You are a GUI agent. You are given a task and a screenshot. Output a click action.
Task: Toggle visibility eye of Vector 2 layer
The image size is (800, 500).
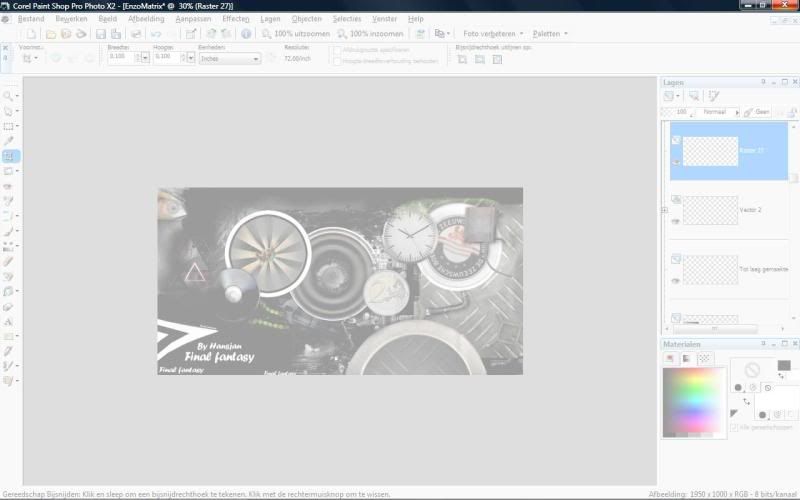(676, 221)
